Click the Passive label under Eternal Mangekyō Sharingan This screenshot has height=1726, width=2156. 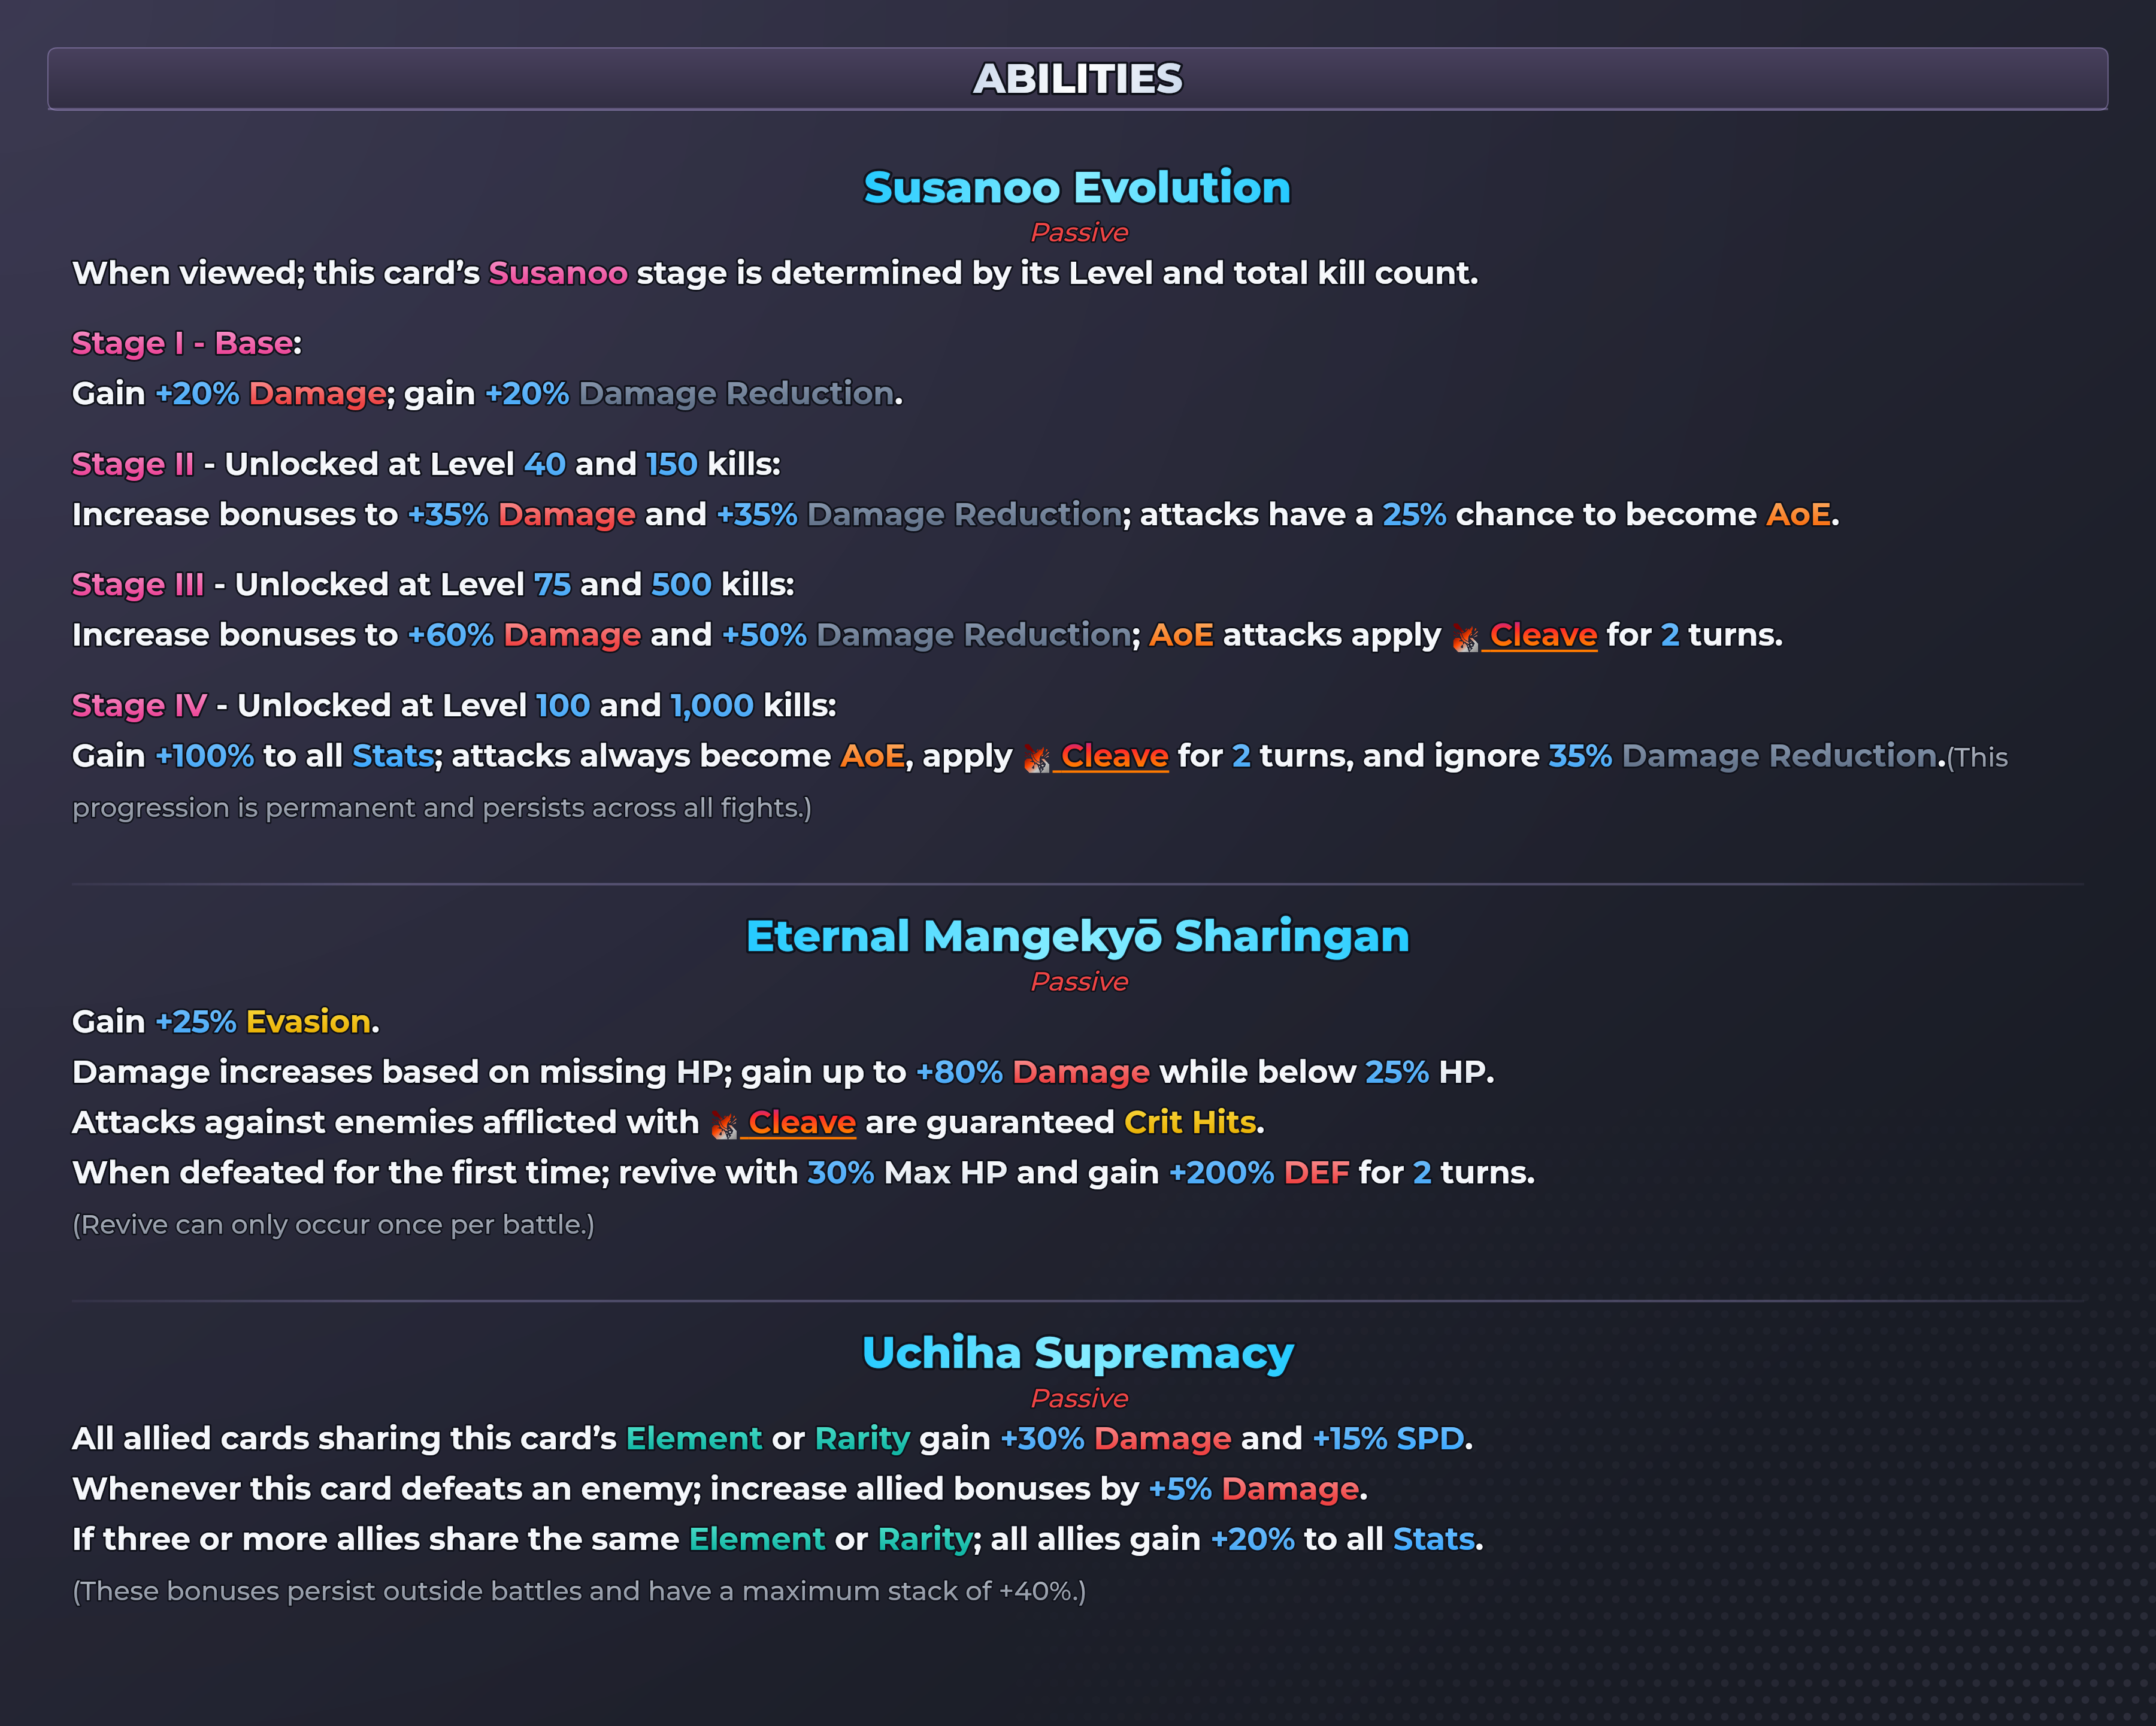pyautogui.click(x=1079, y=981)
